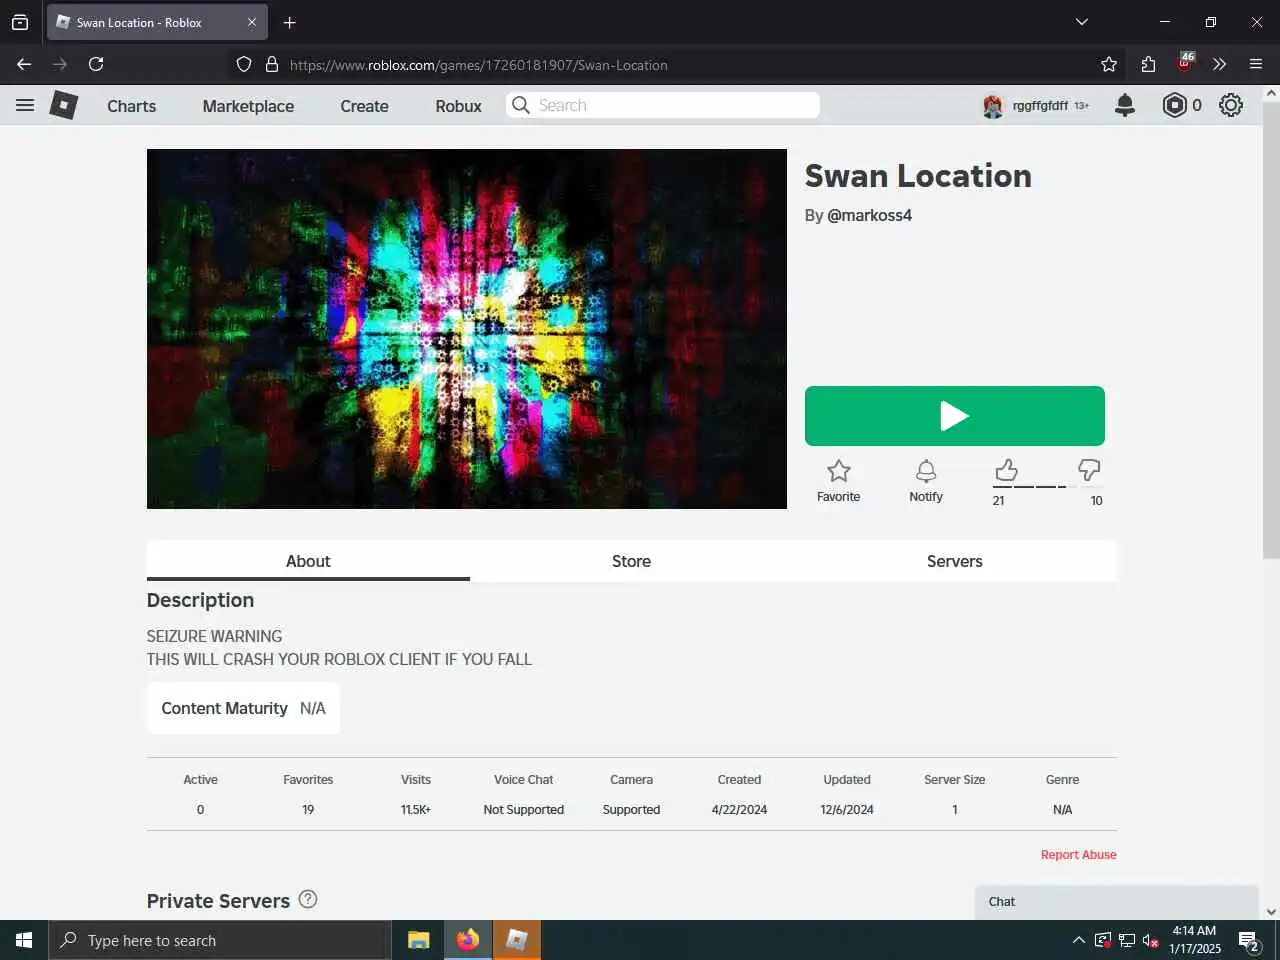The width and height of the screenshot is (1280, 960).
Task: Expand the Chat panel
Action: [x=1116, y=902]
